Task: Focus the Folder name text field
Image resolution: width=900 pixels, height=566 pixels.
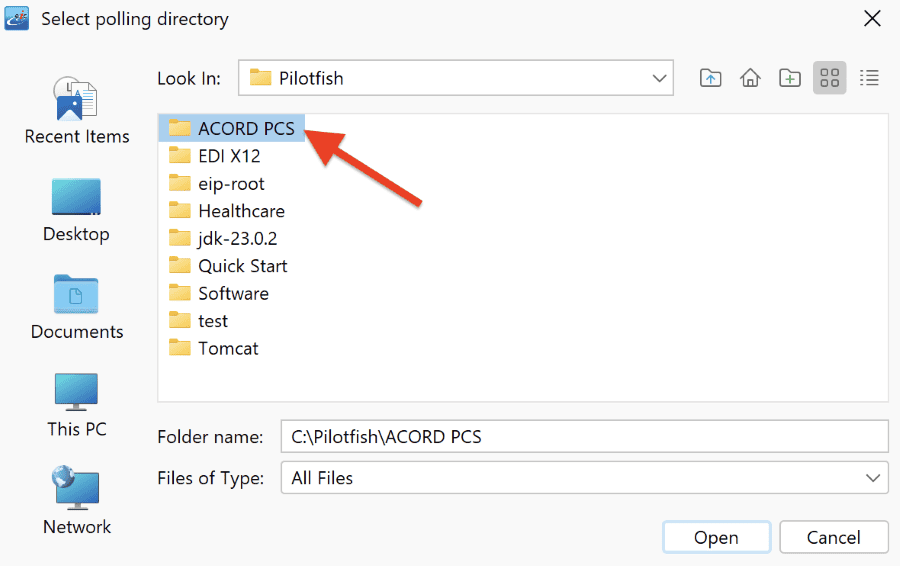Action: click(x=584, y=436)
